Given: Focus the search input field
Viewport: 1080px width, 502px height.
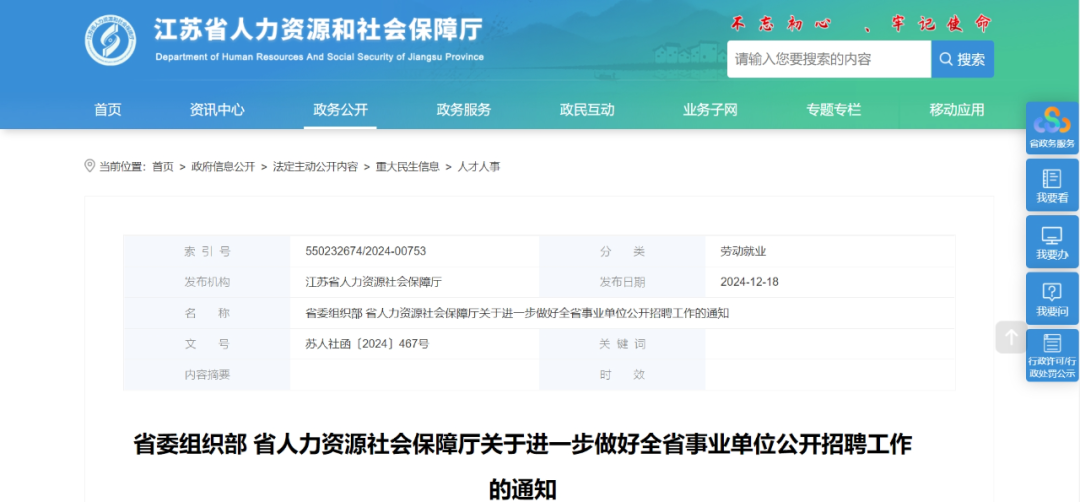Looking at the screenshot, I should (828, 59).
